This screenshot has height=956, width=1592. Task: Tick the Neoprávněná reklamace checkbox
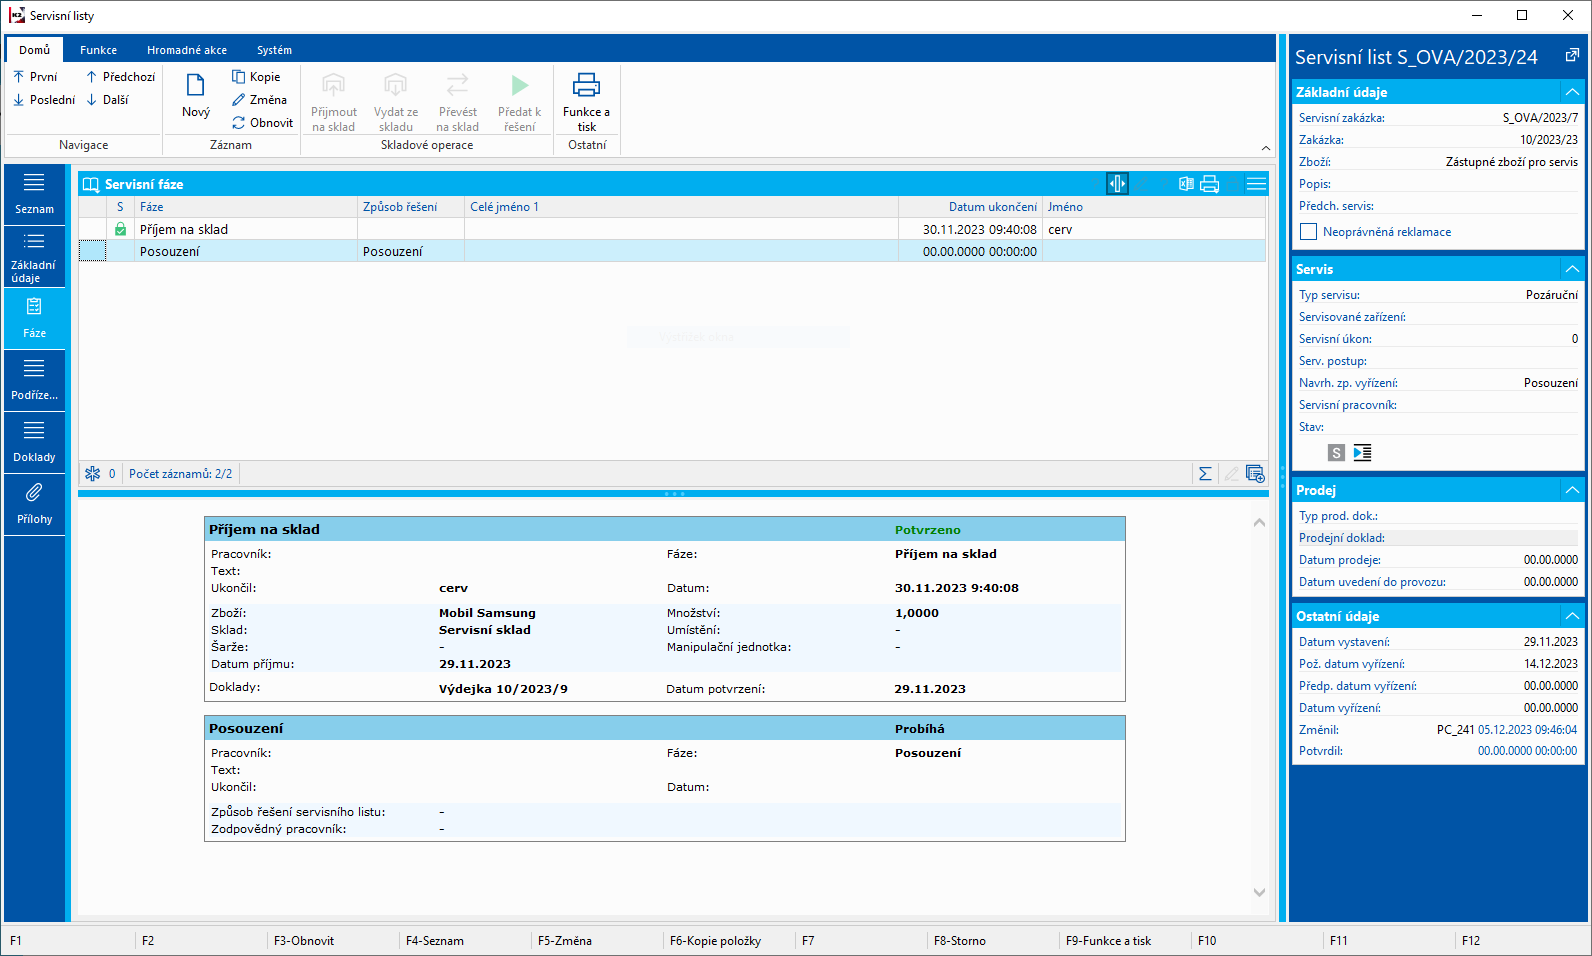coord(1308,232)
